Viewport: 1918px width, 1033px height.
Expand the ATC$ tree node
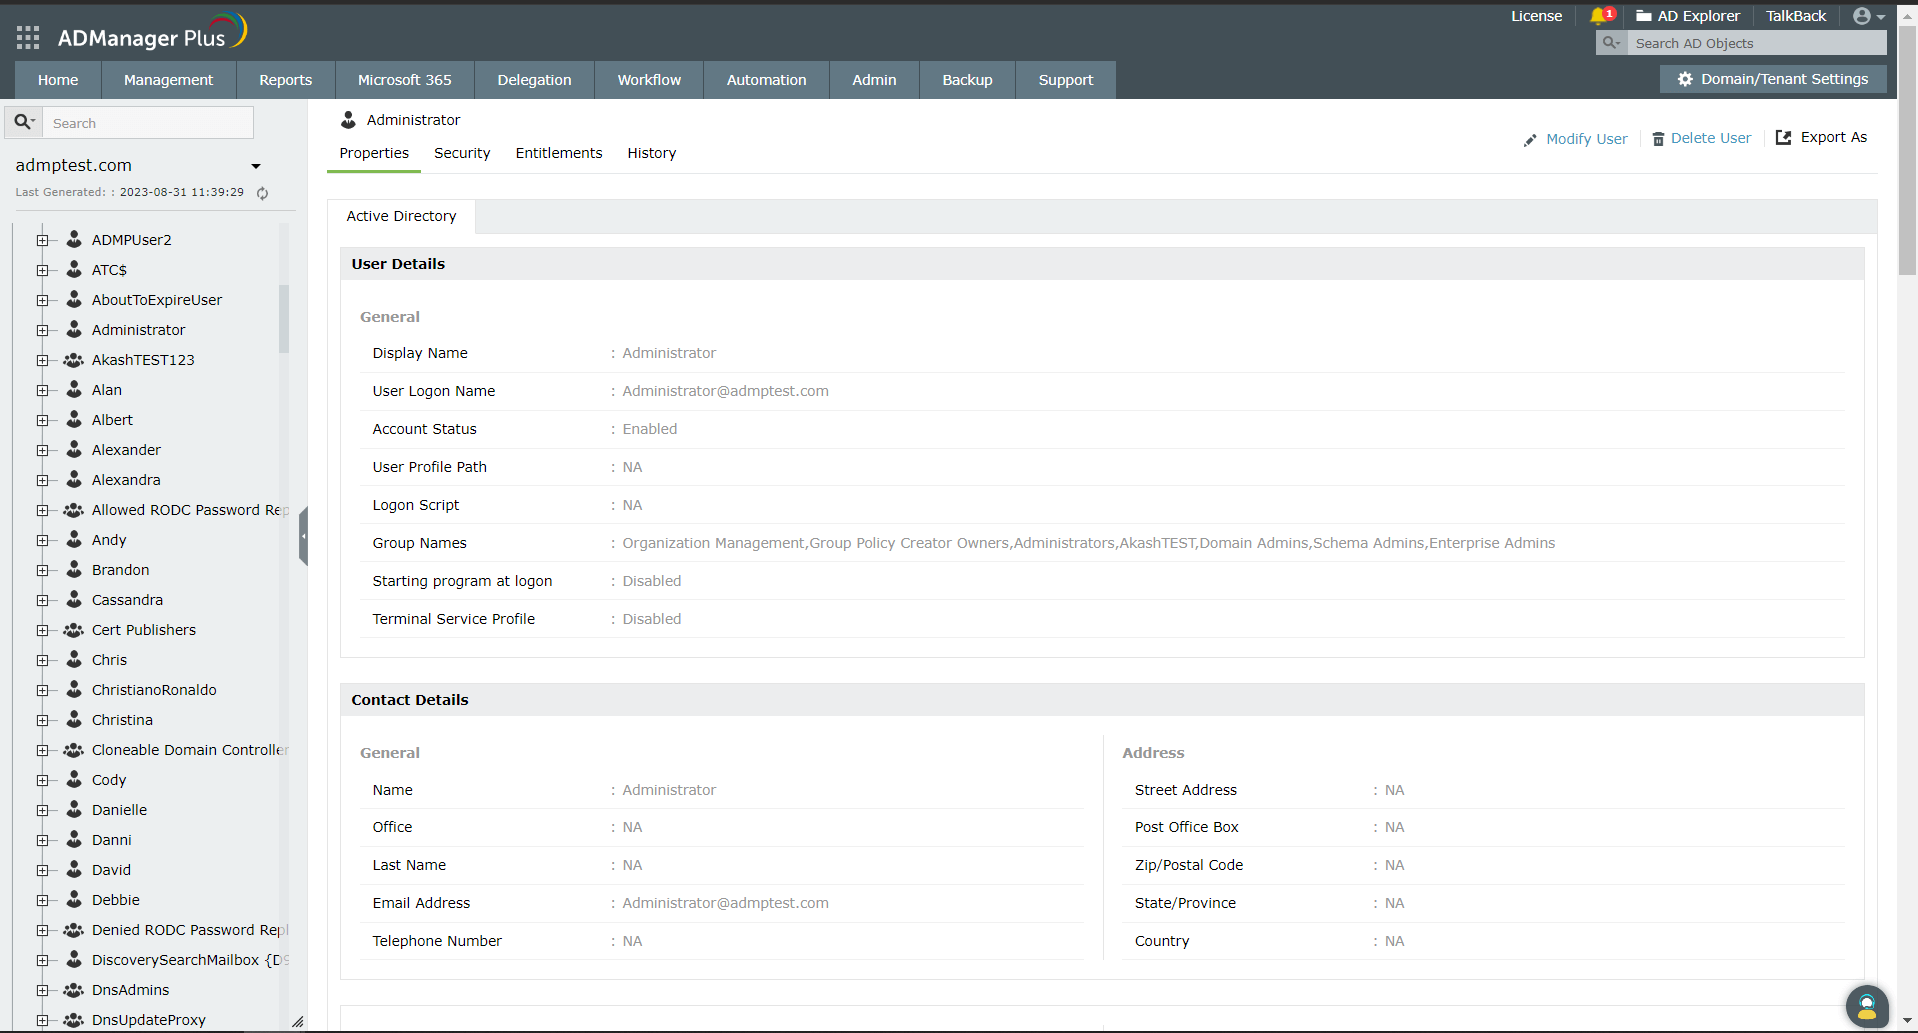point(42,270)
